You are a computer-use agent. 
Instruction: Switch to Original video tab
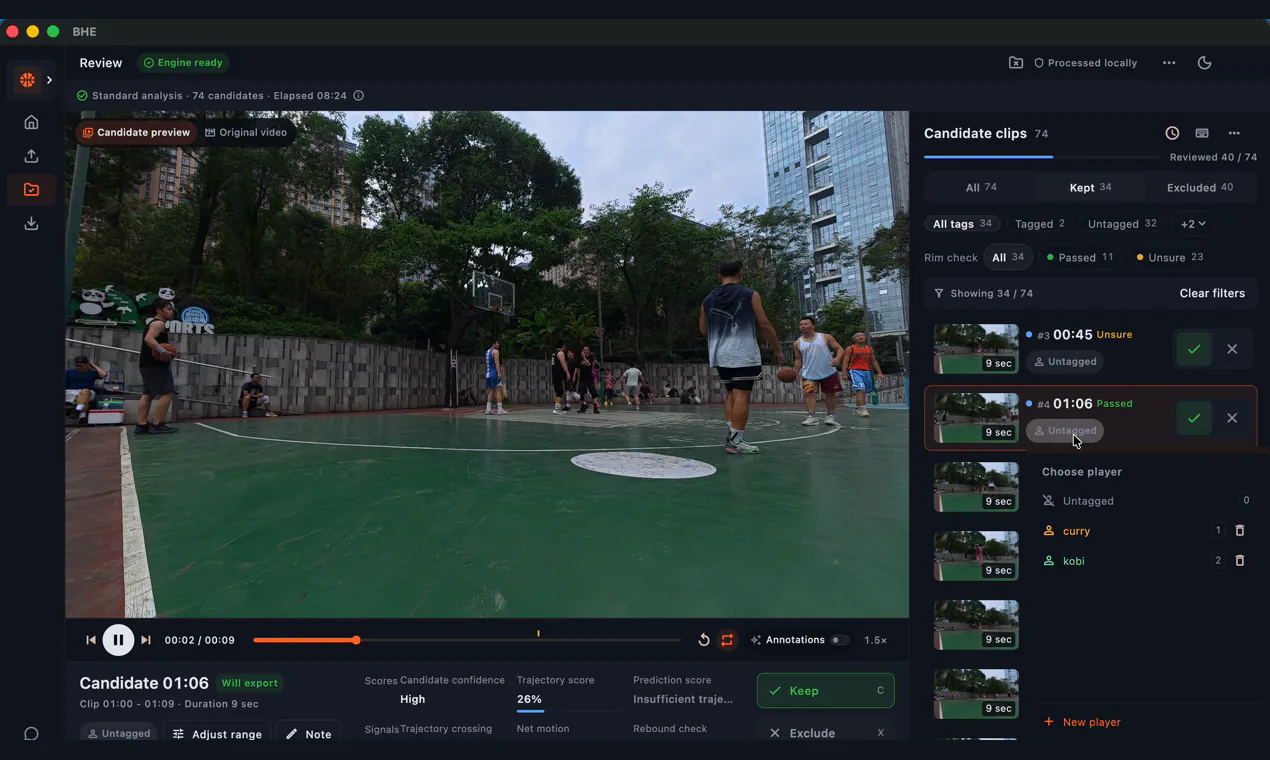tap(245, 132)
